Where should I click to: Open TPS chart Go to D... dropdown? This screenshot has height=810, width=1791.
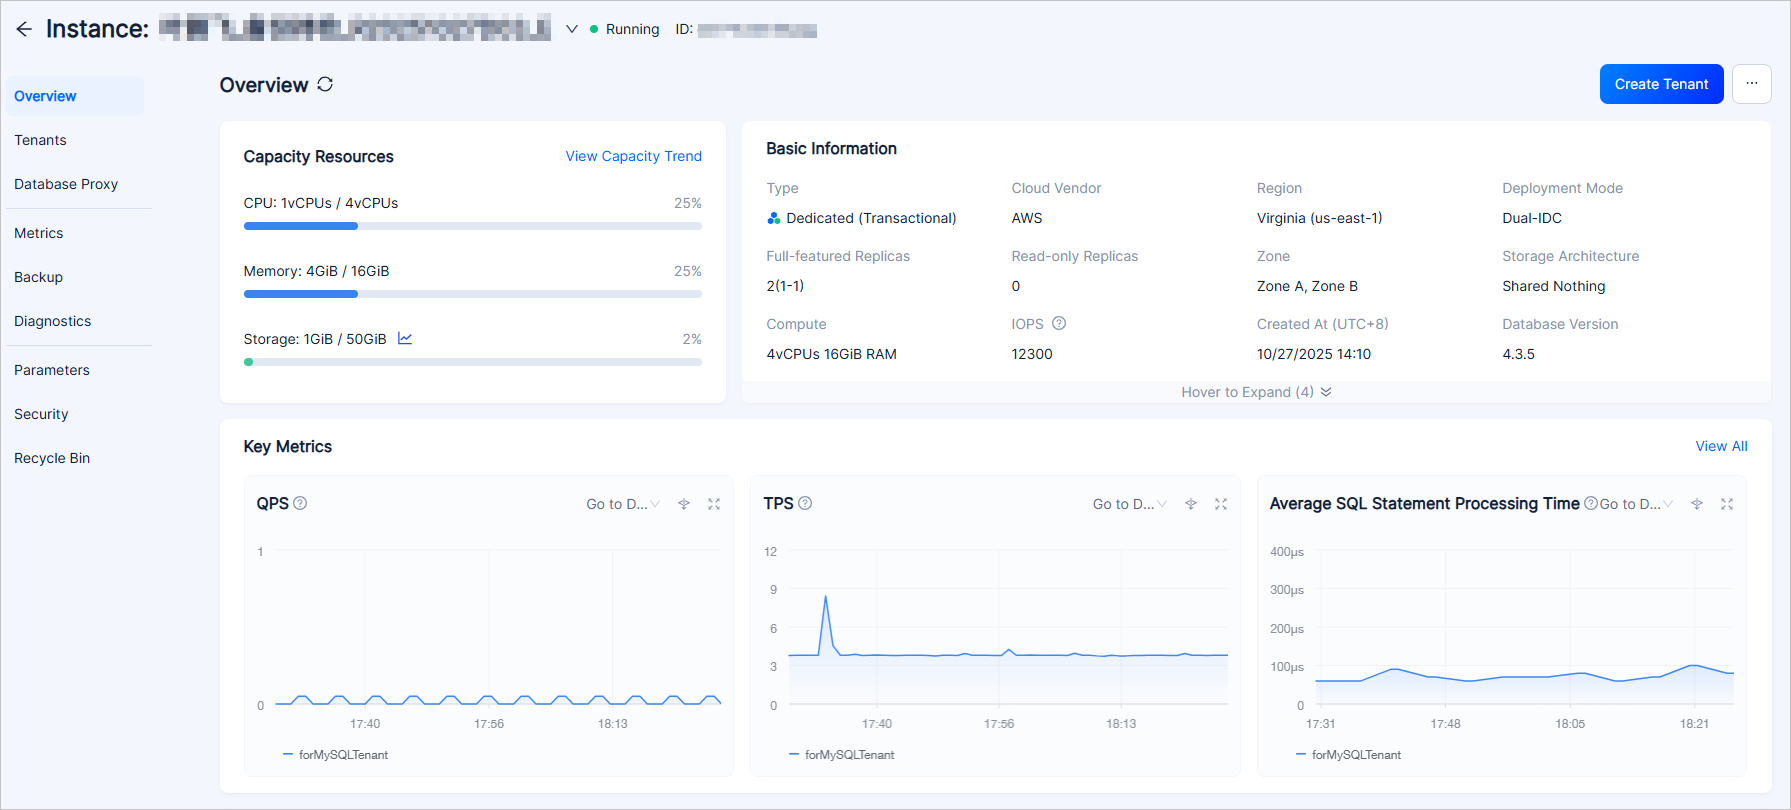1130,504
